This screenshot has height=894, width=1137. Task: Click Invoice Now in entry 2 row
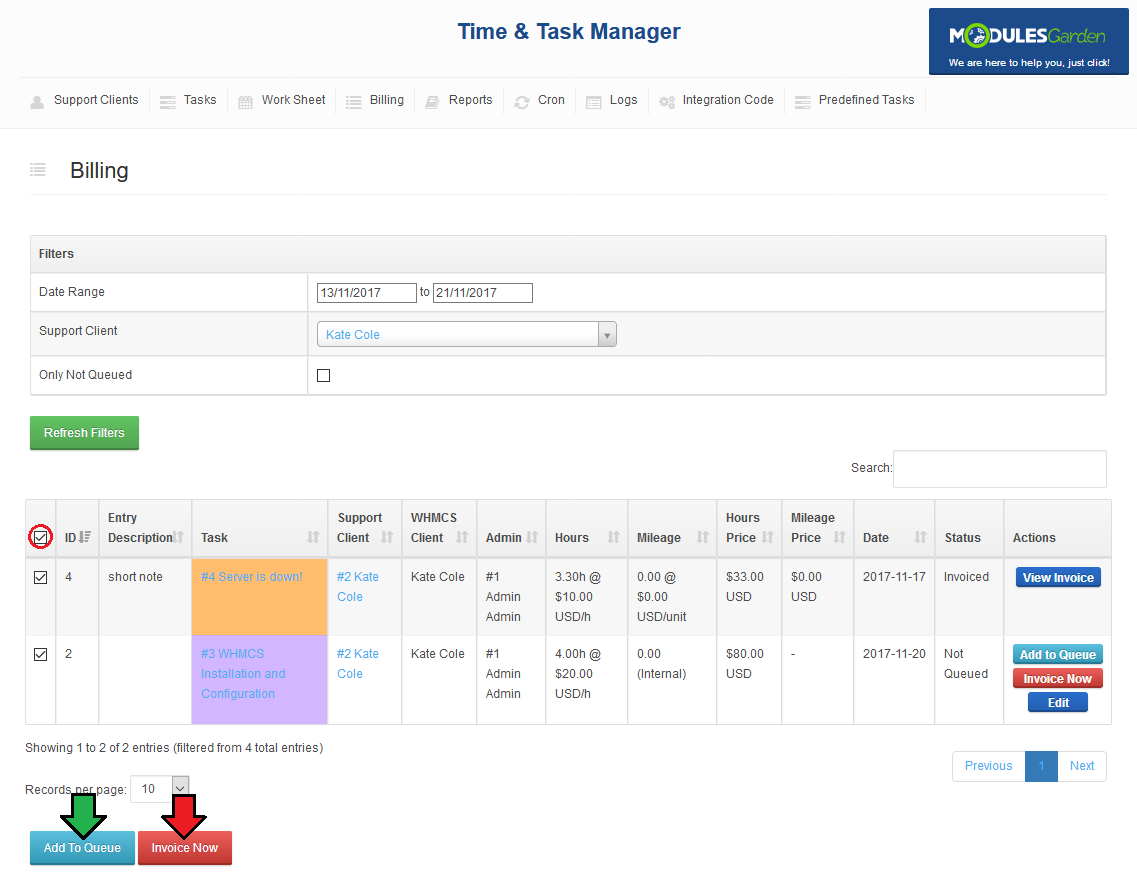[x=1057, y=679]
